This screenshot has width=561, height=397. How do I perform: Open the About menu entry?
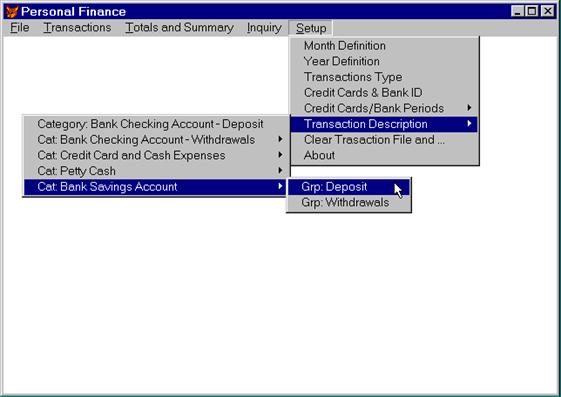pyautogui.click(x=385, y=156)
